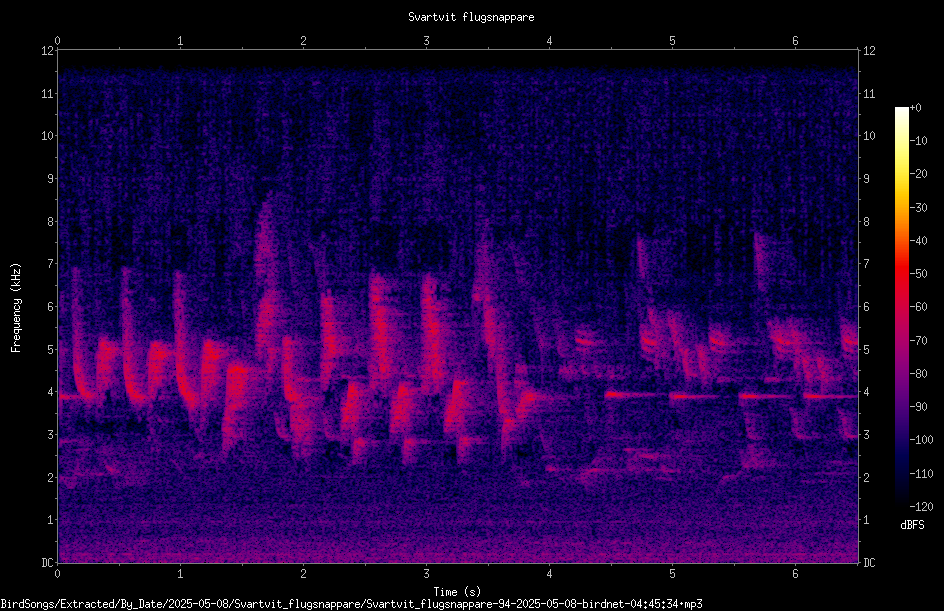This screenshot has width=944, height=611.
Task: Click the dBFS color scale bar
Action: (901, 306)
